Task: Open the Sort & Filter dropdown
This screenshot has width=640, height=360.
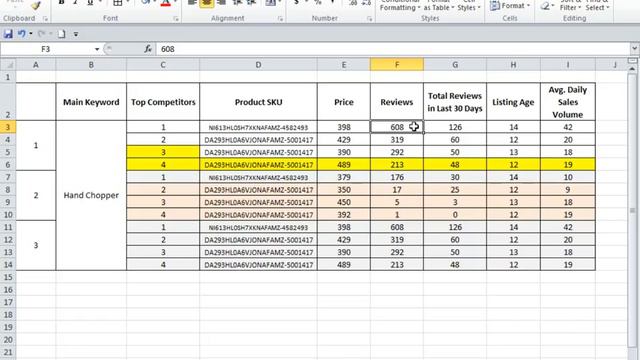Action: [x=570, y=5]
